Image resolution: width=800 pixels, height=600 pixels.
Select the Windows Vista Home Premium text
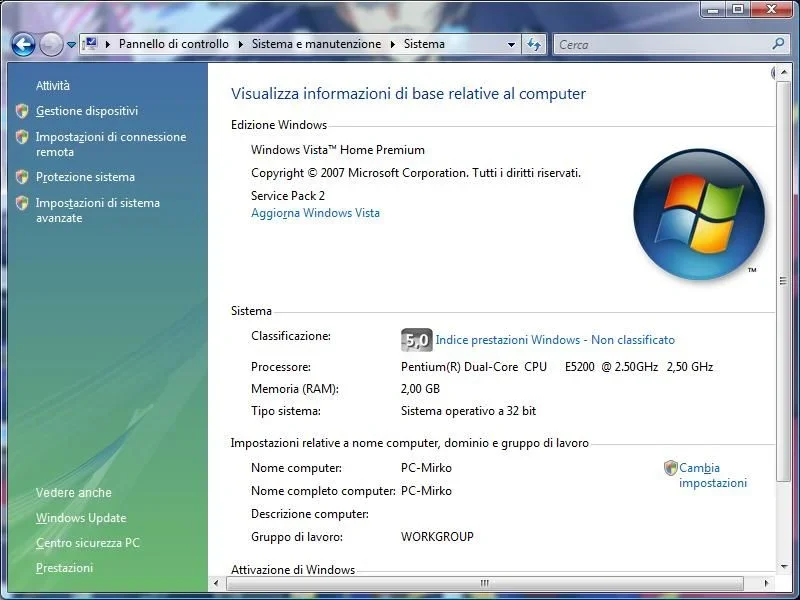(x=338, y=150)
